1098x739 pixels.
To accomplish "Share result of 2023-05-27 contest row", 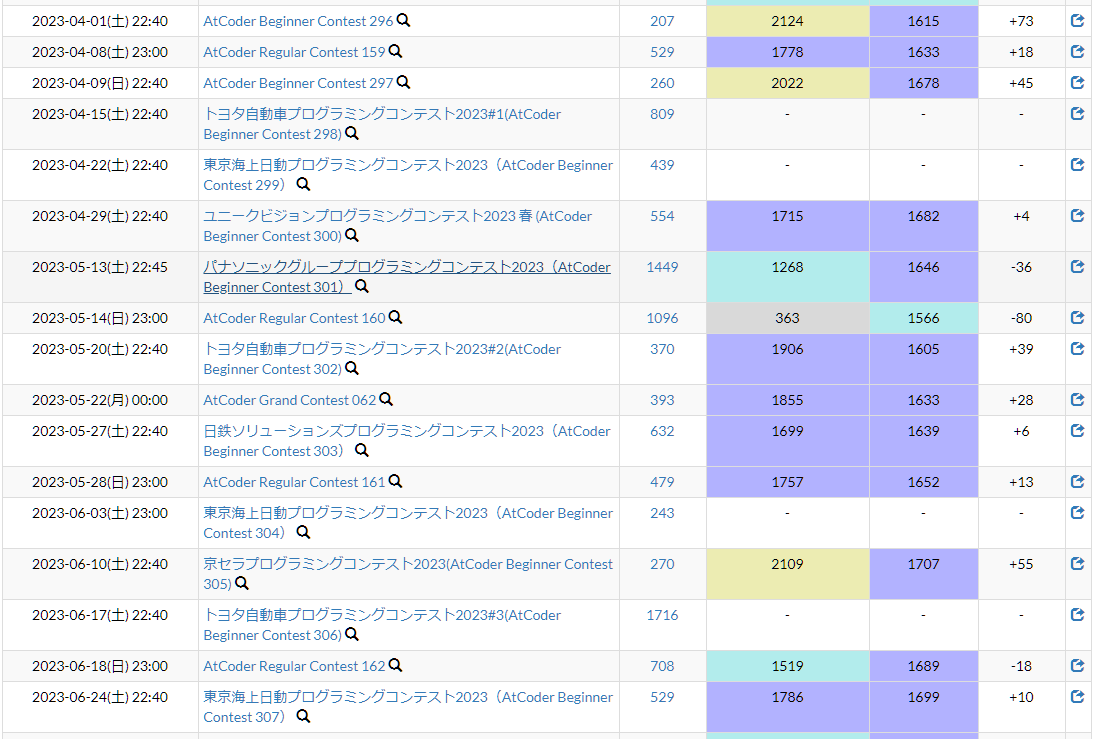I will tap(1078, 431).
